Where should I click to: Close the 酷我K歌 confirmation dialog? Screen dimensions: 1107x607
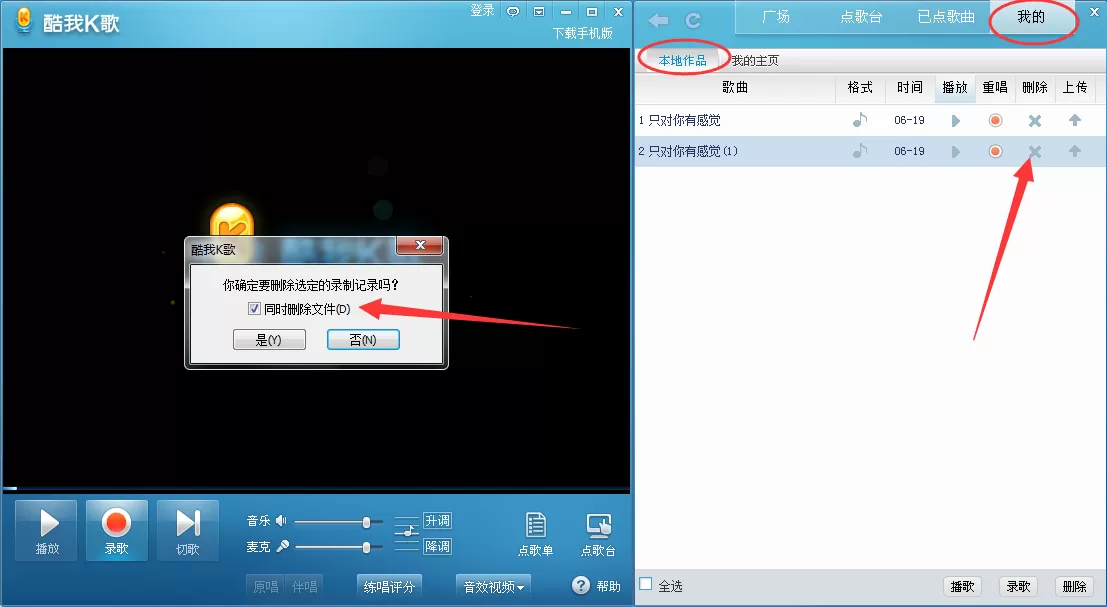pos(420,245)
